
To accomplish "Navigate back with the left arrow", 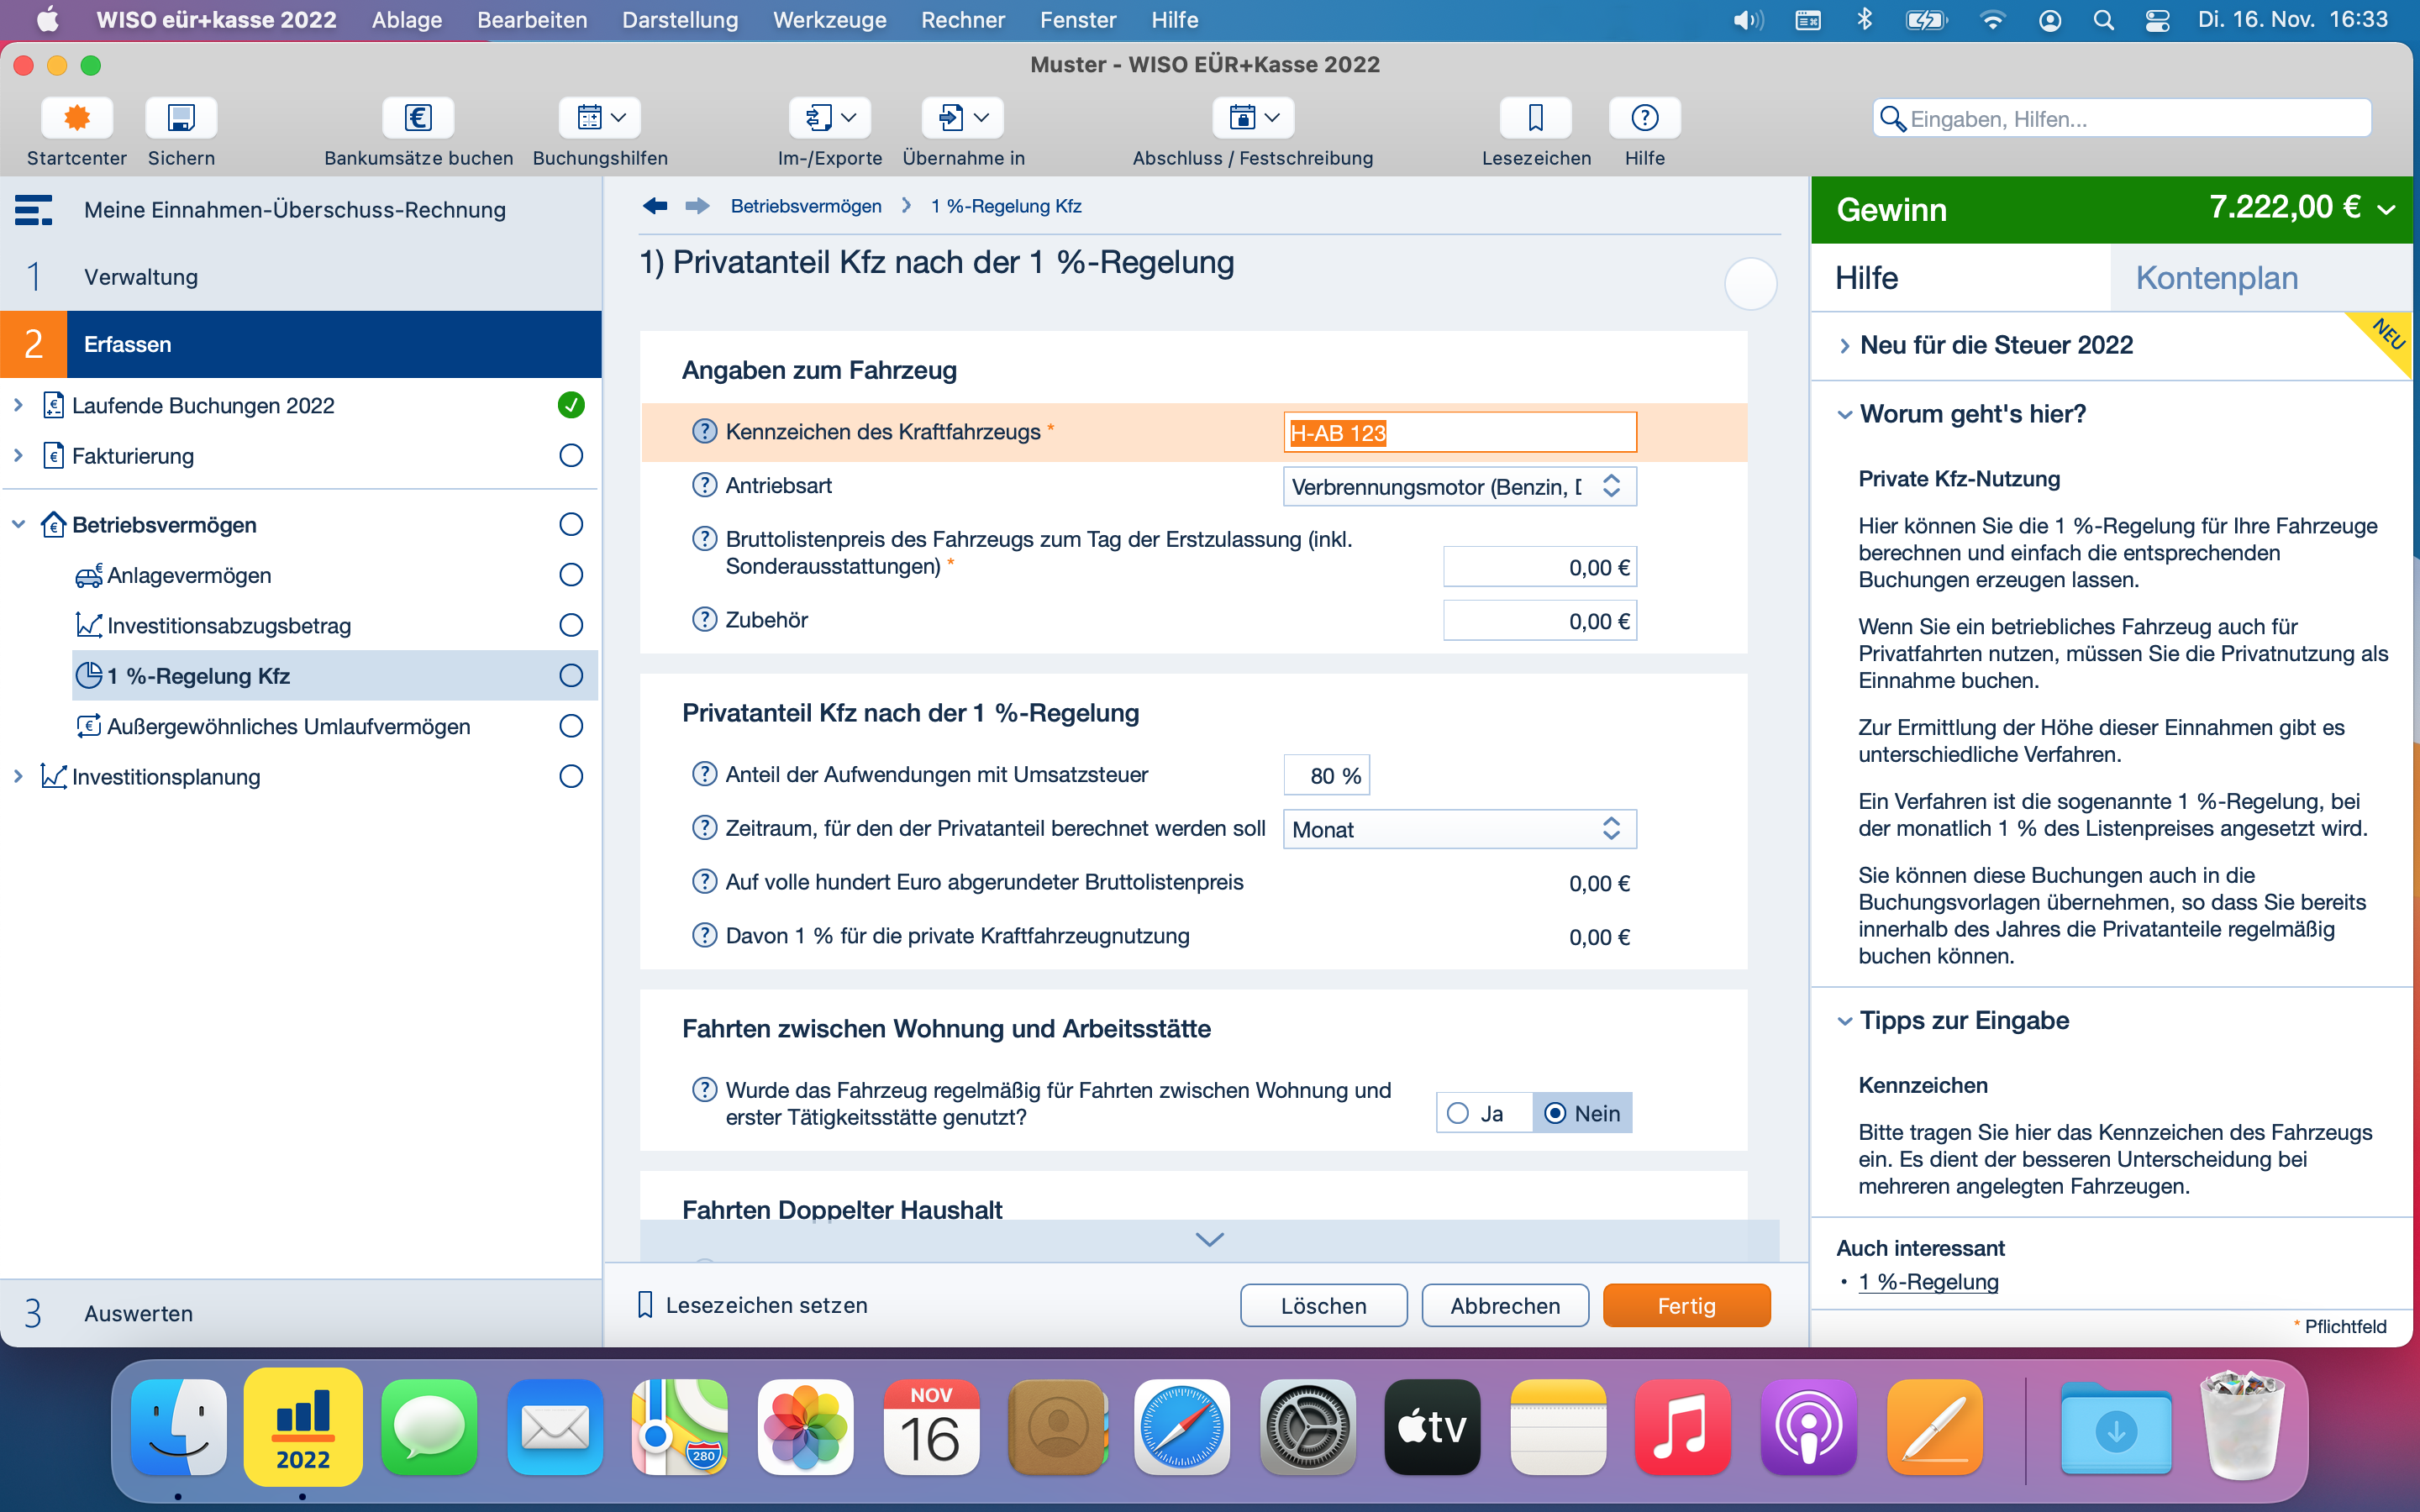I will click(x=655, y=206).
